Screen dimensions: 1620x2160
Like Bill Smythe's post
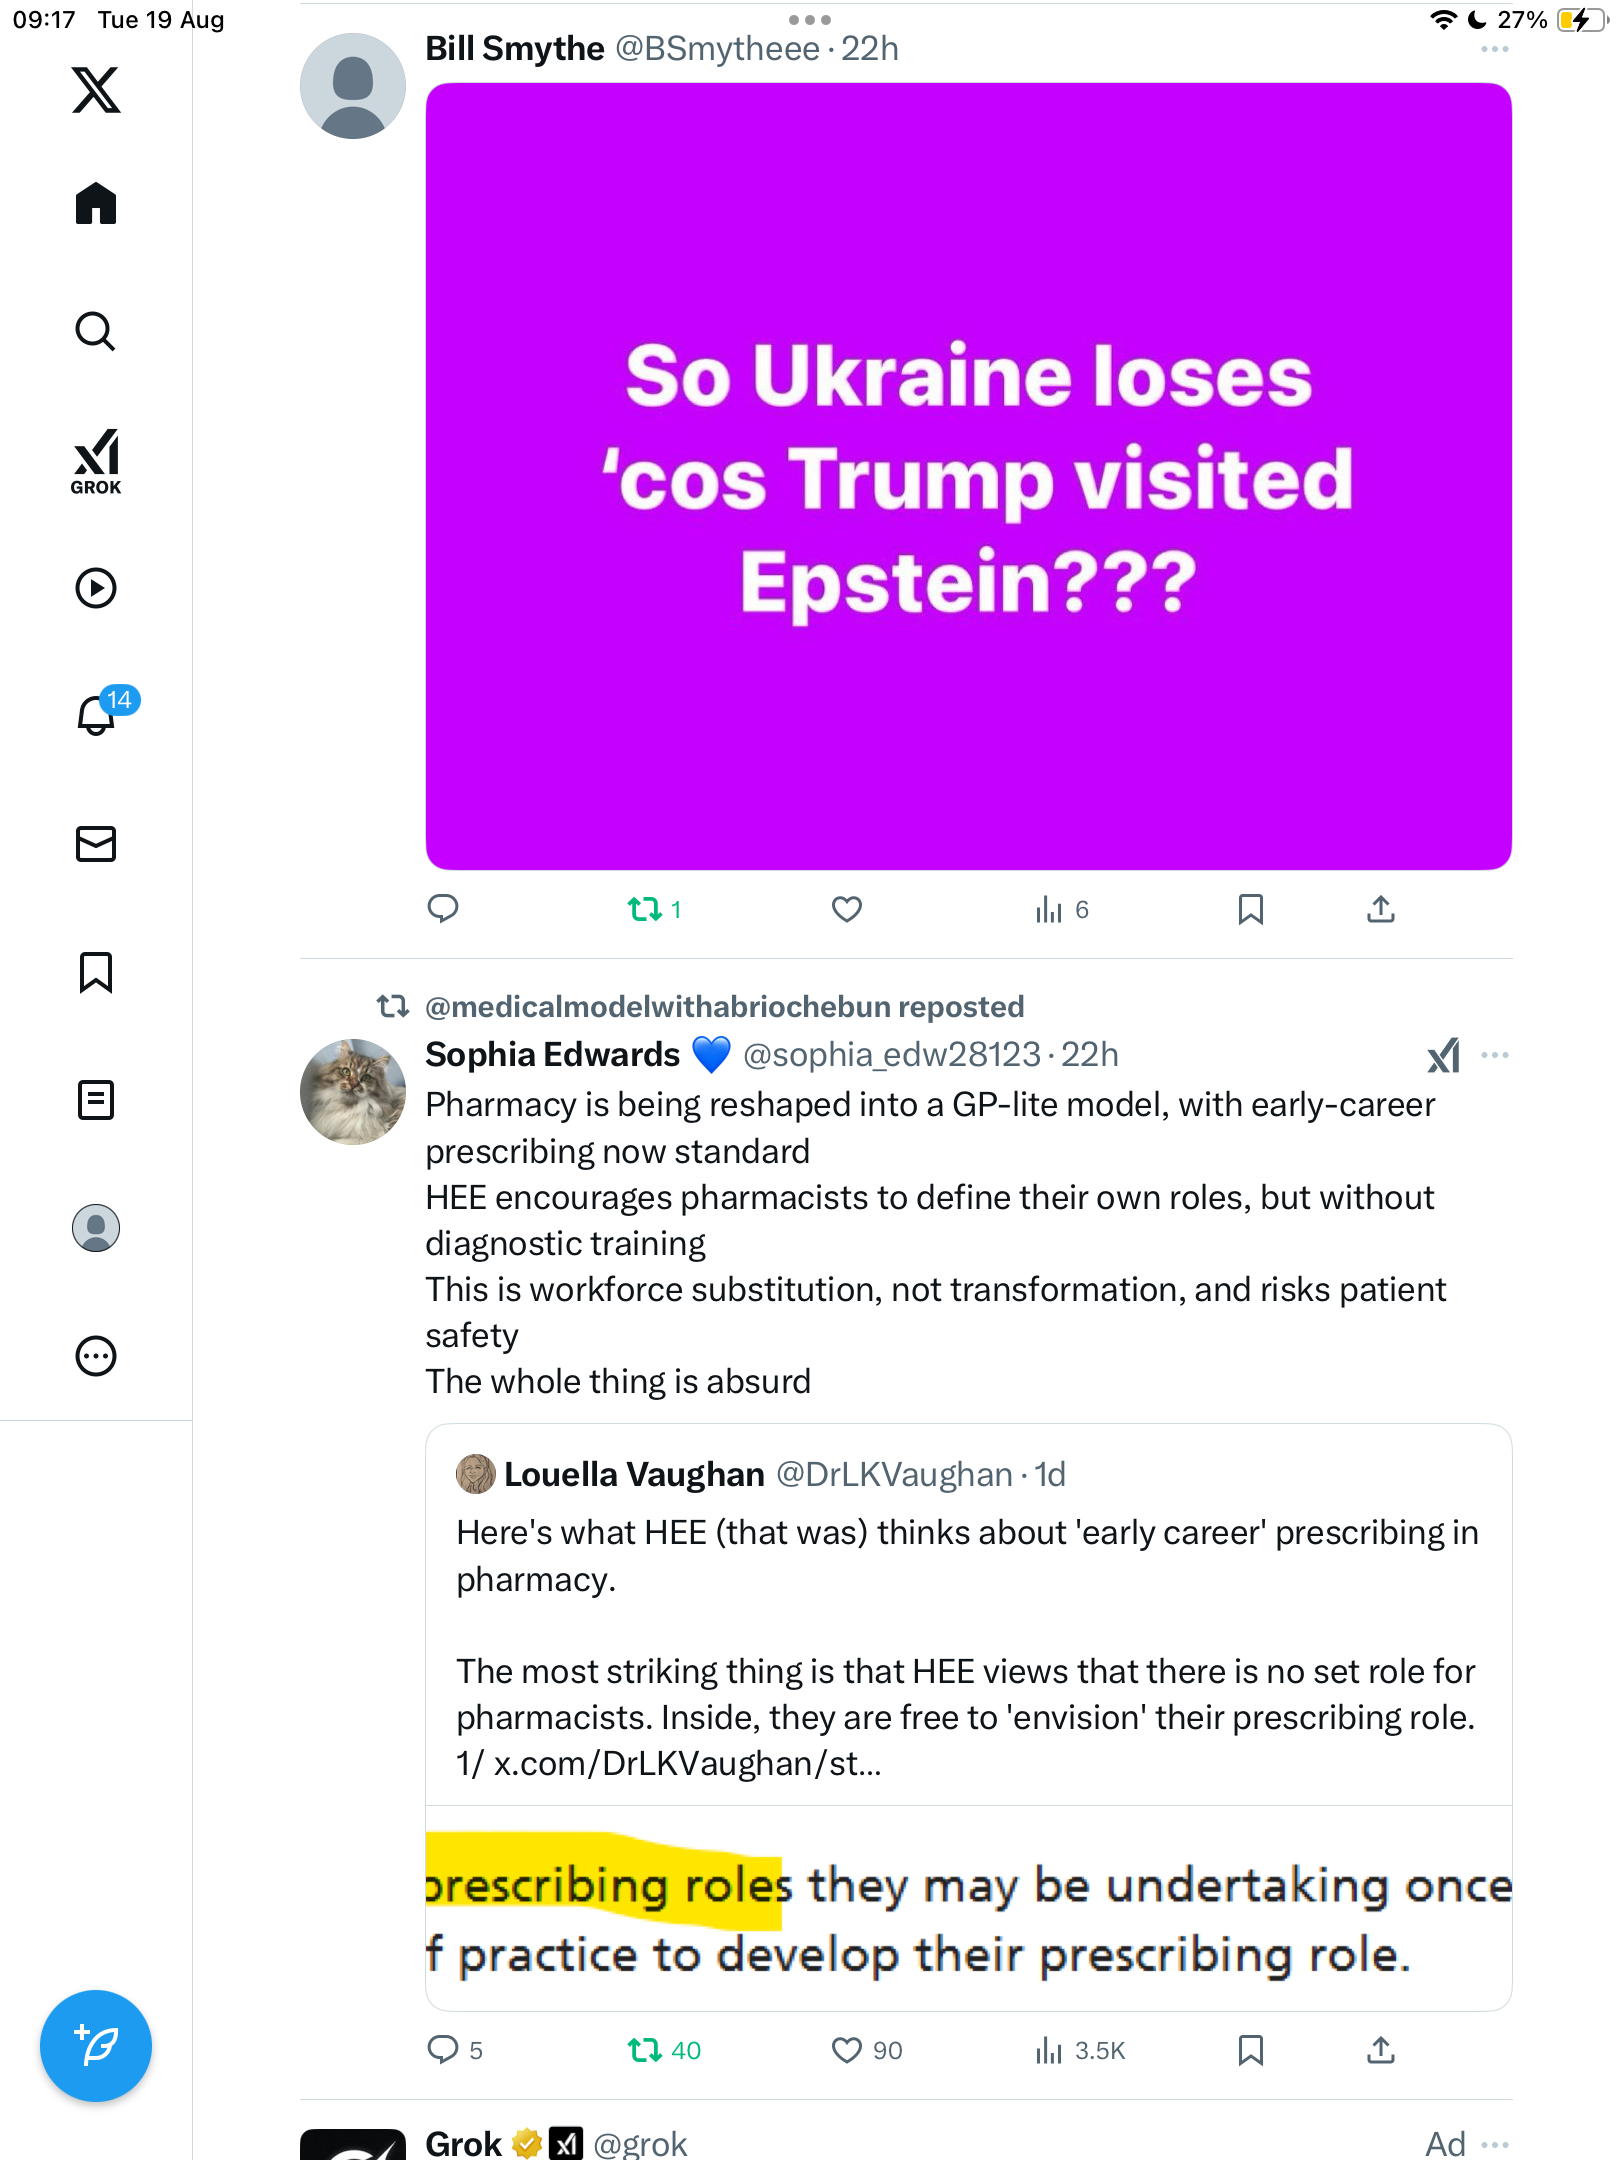(846, 909)
